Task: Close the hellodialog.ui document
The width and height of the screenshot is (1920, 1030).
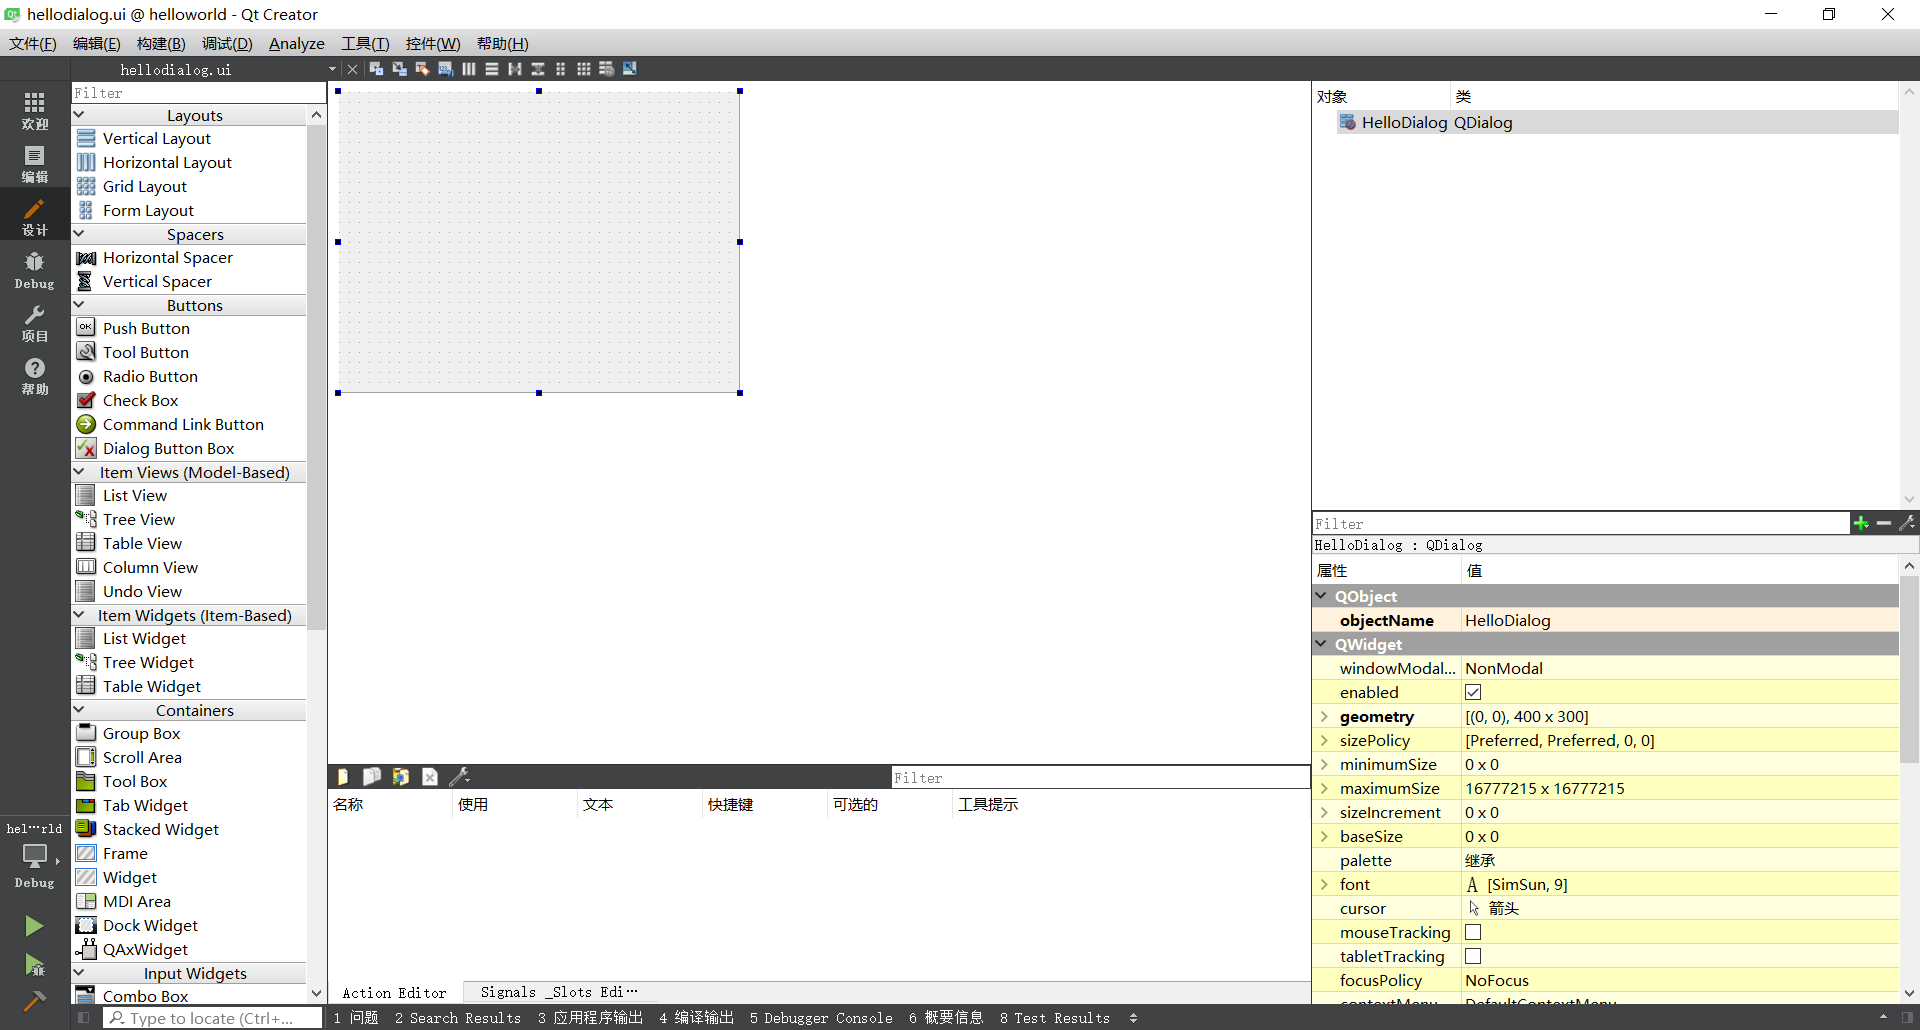Action: [352, 69]
